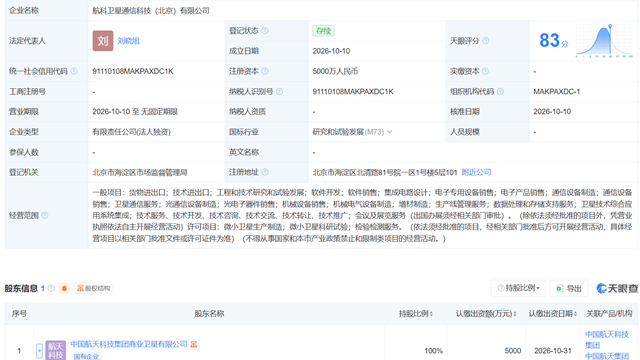Expand shareholder row 1 with plus icon

tap(39, 351)
